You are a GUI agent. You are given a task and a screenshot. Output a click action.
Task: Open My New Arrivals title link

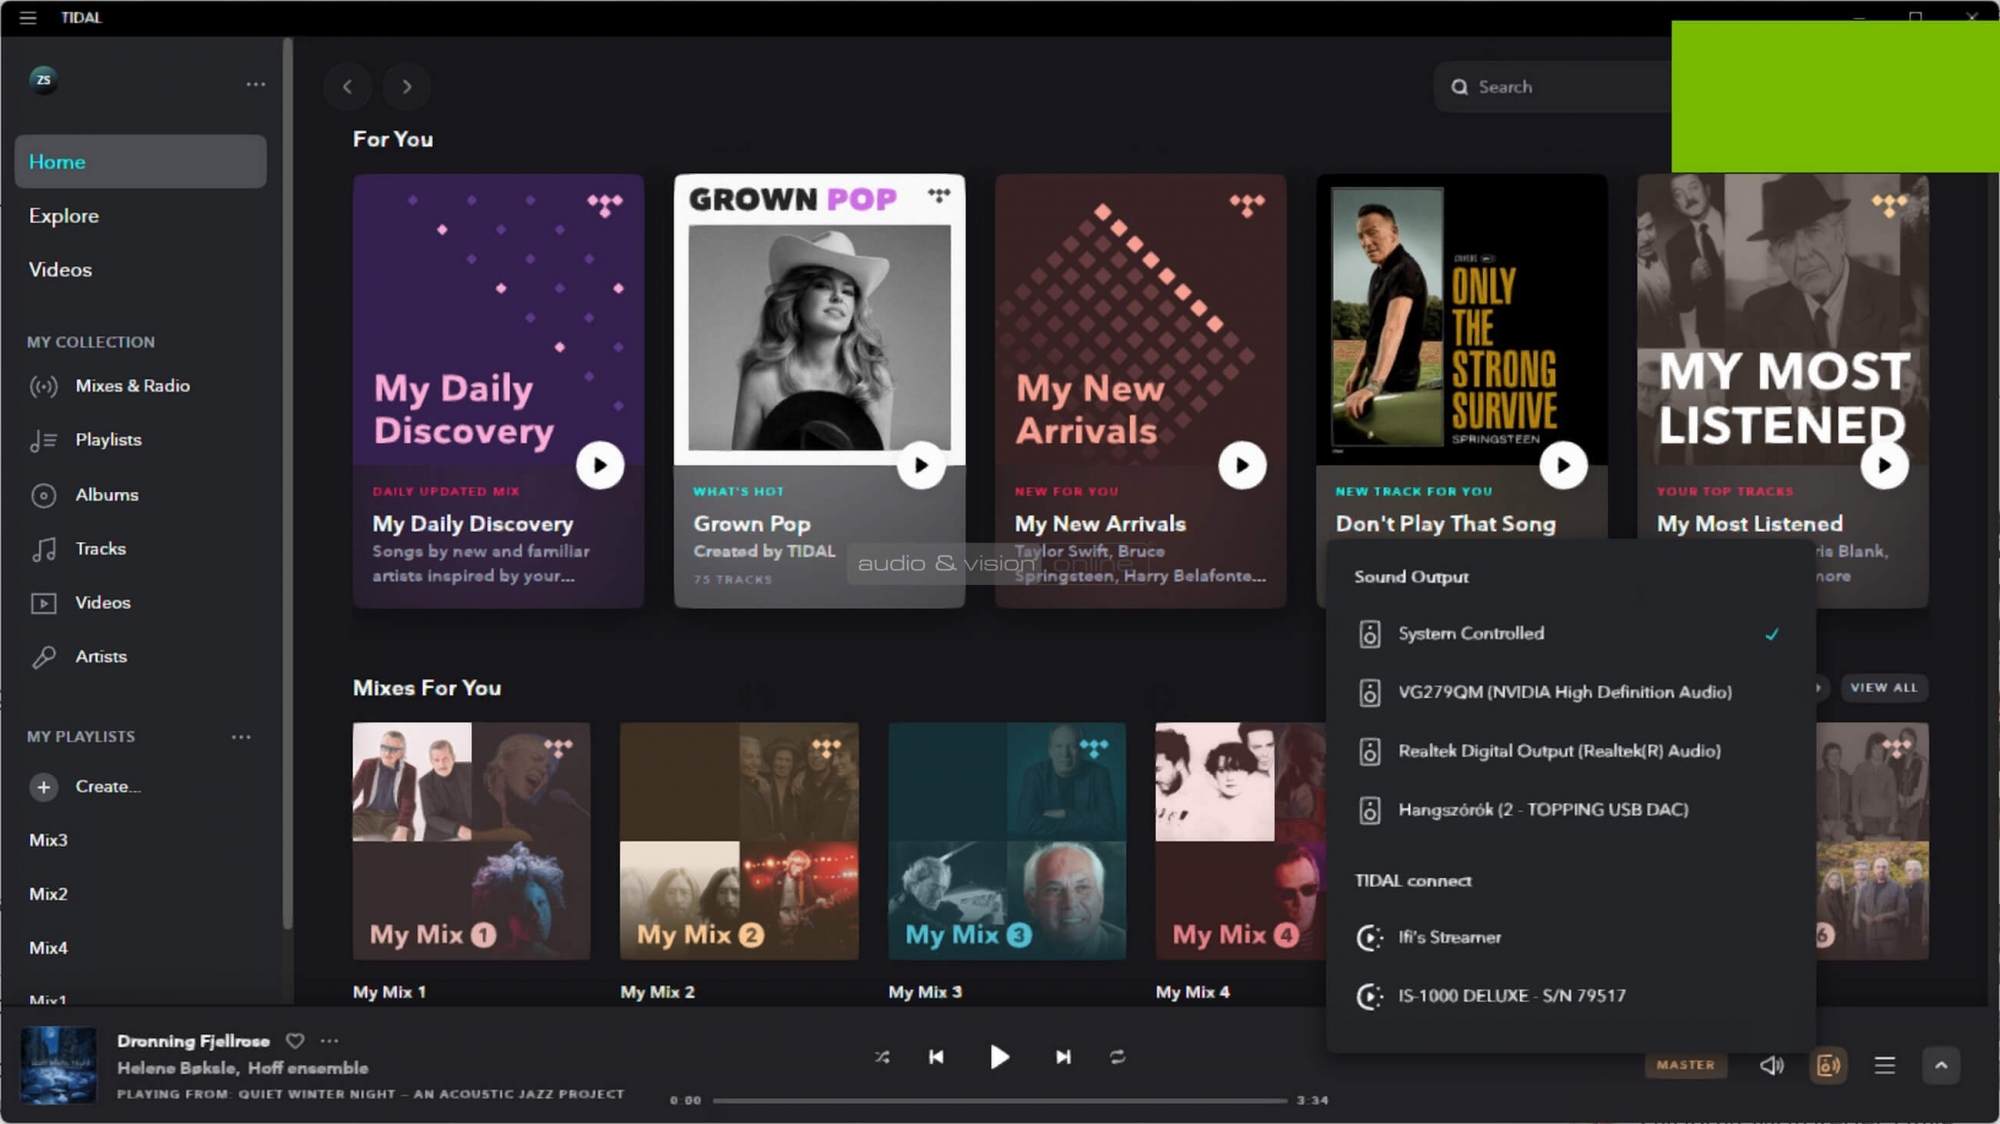coord(1100,524)
